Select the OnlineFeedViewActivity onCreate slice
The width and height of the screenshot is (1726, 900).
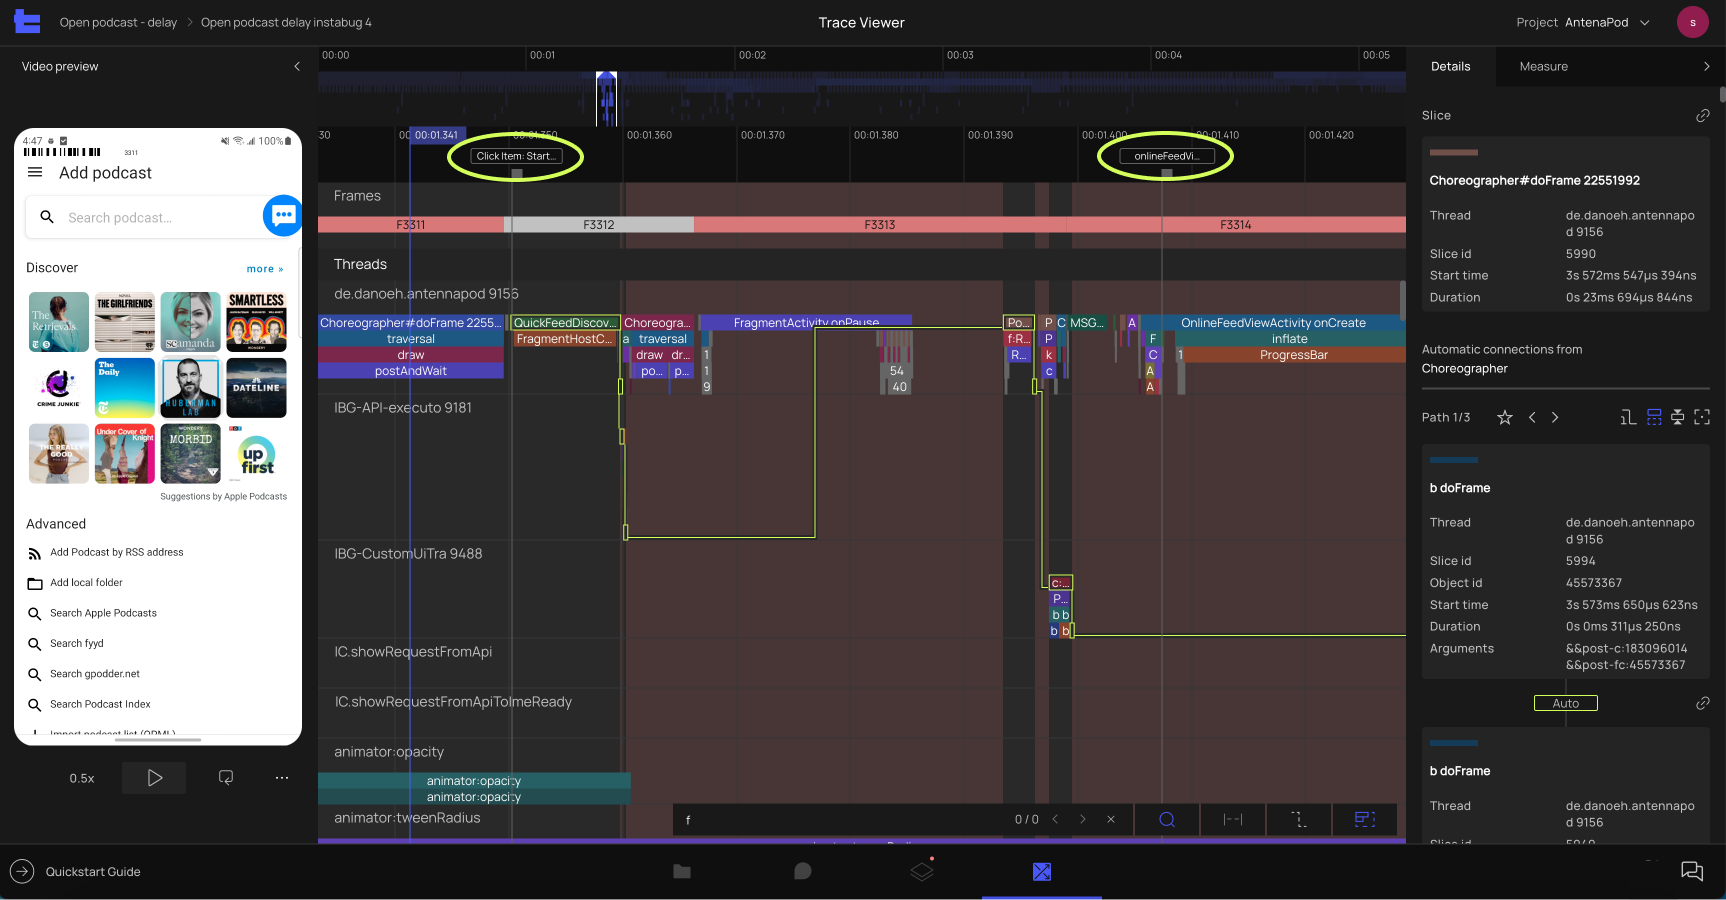[x=1273, y=323]
